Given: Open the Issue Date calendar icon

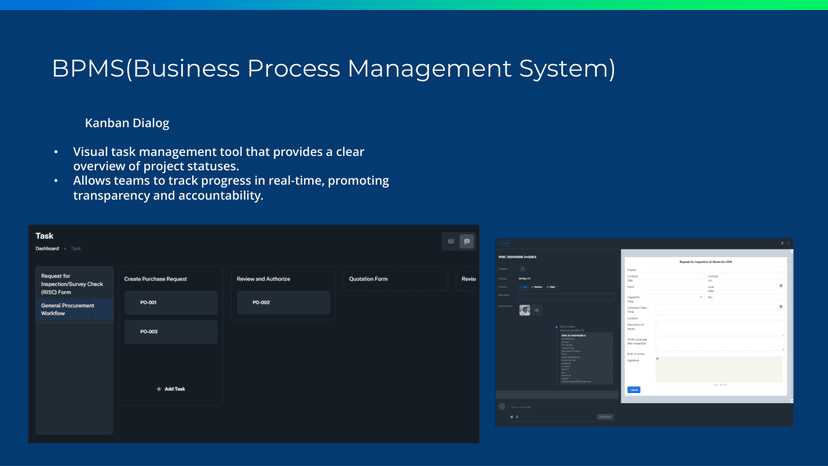Looking at the screenshot, I should [781, 286].
